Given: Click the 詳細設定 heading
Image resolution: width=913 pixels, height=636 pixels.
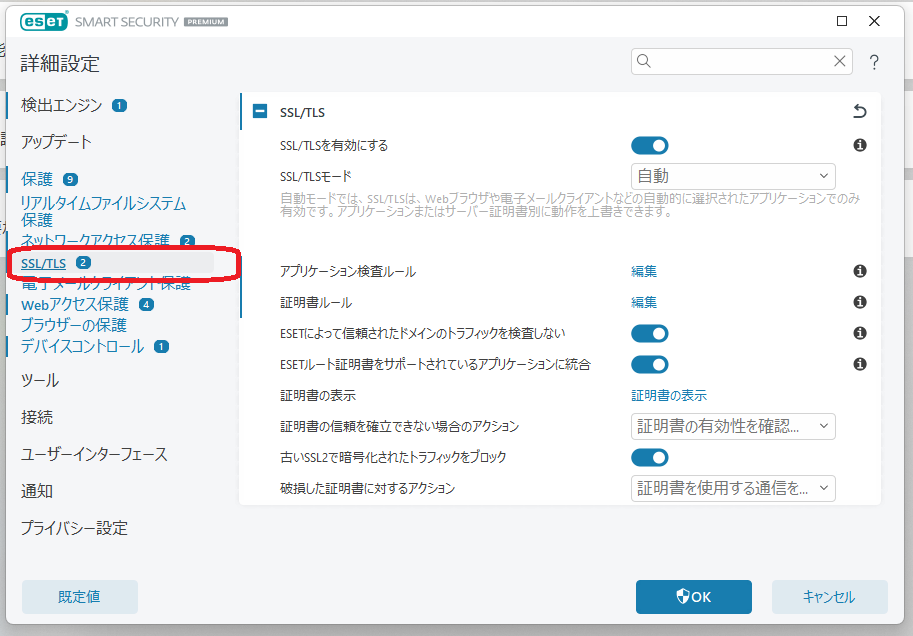Looking at the screenshot, I should (60, 63).
